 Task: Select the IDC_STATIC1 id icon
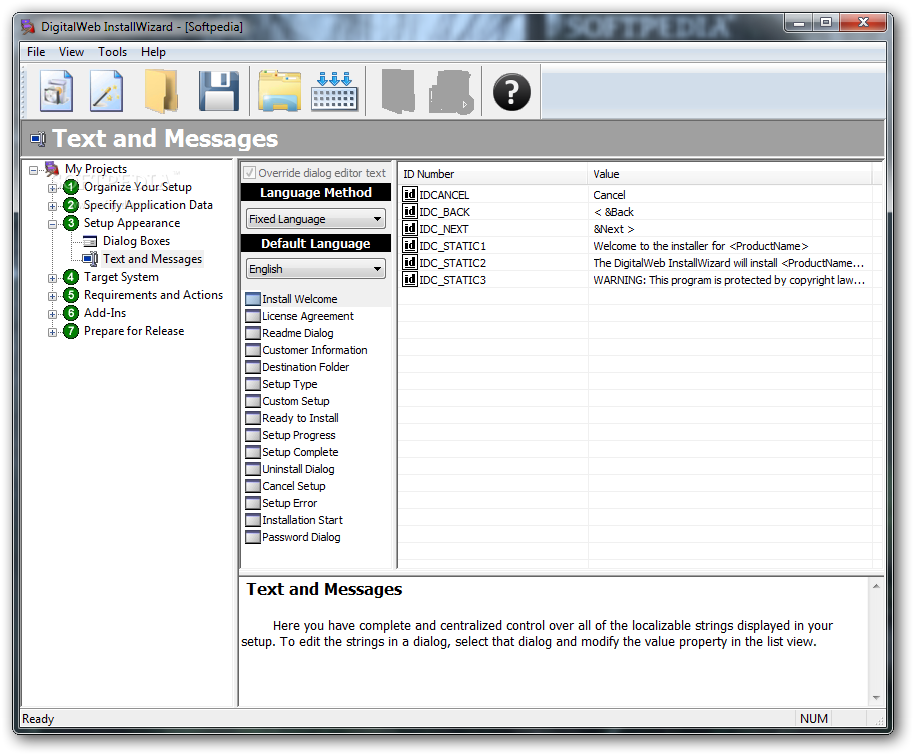(410, 245)
